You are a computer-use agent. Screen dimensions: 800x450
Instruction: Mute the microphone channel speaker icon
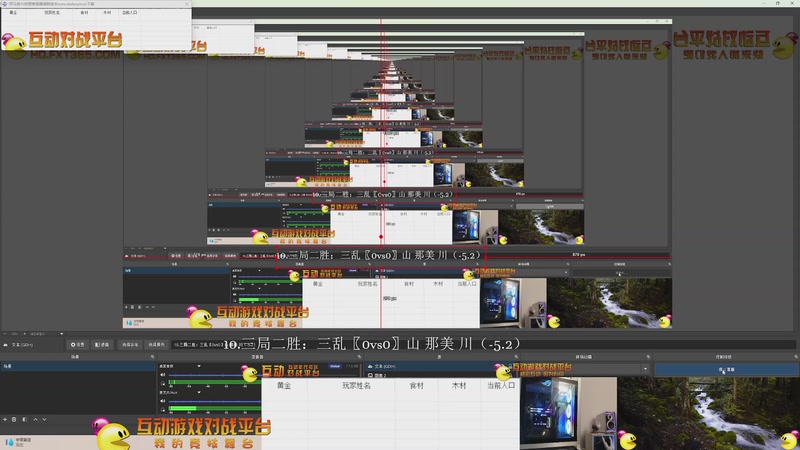tap(163, 401)
